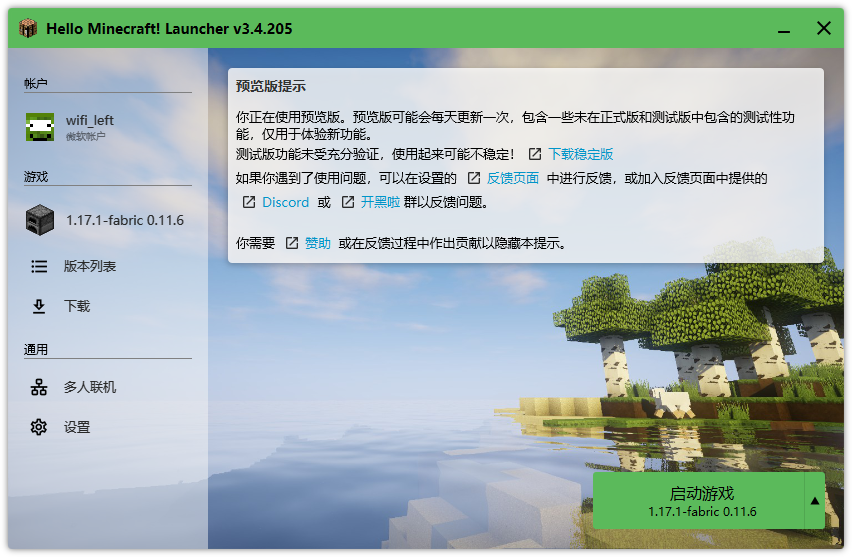Click external link icon before Discord
Image resolution: width=852 pixels, height=557 pixels.
tap(249, 202)
